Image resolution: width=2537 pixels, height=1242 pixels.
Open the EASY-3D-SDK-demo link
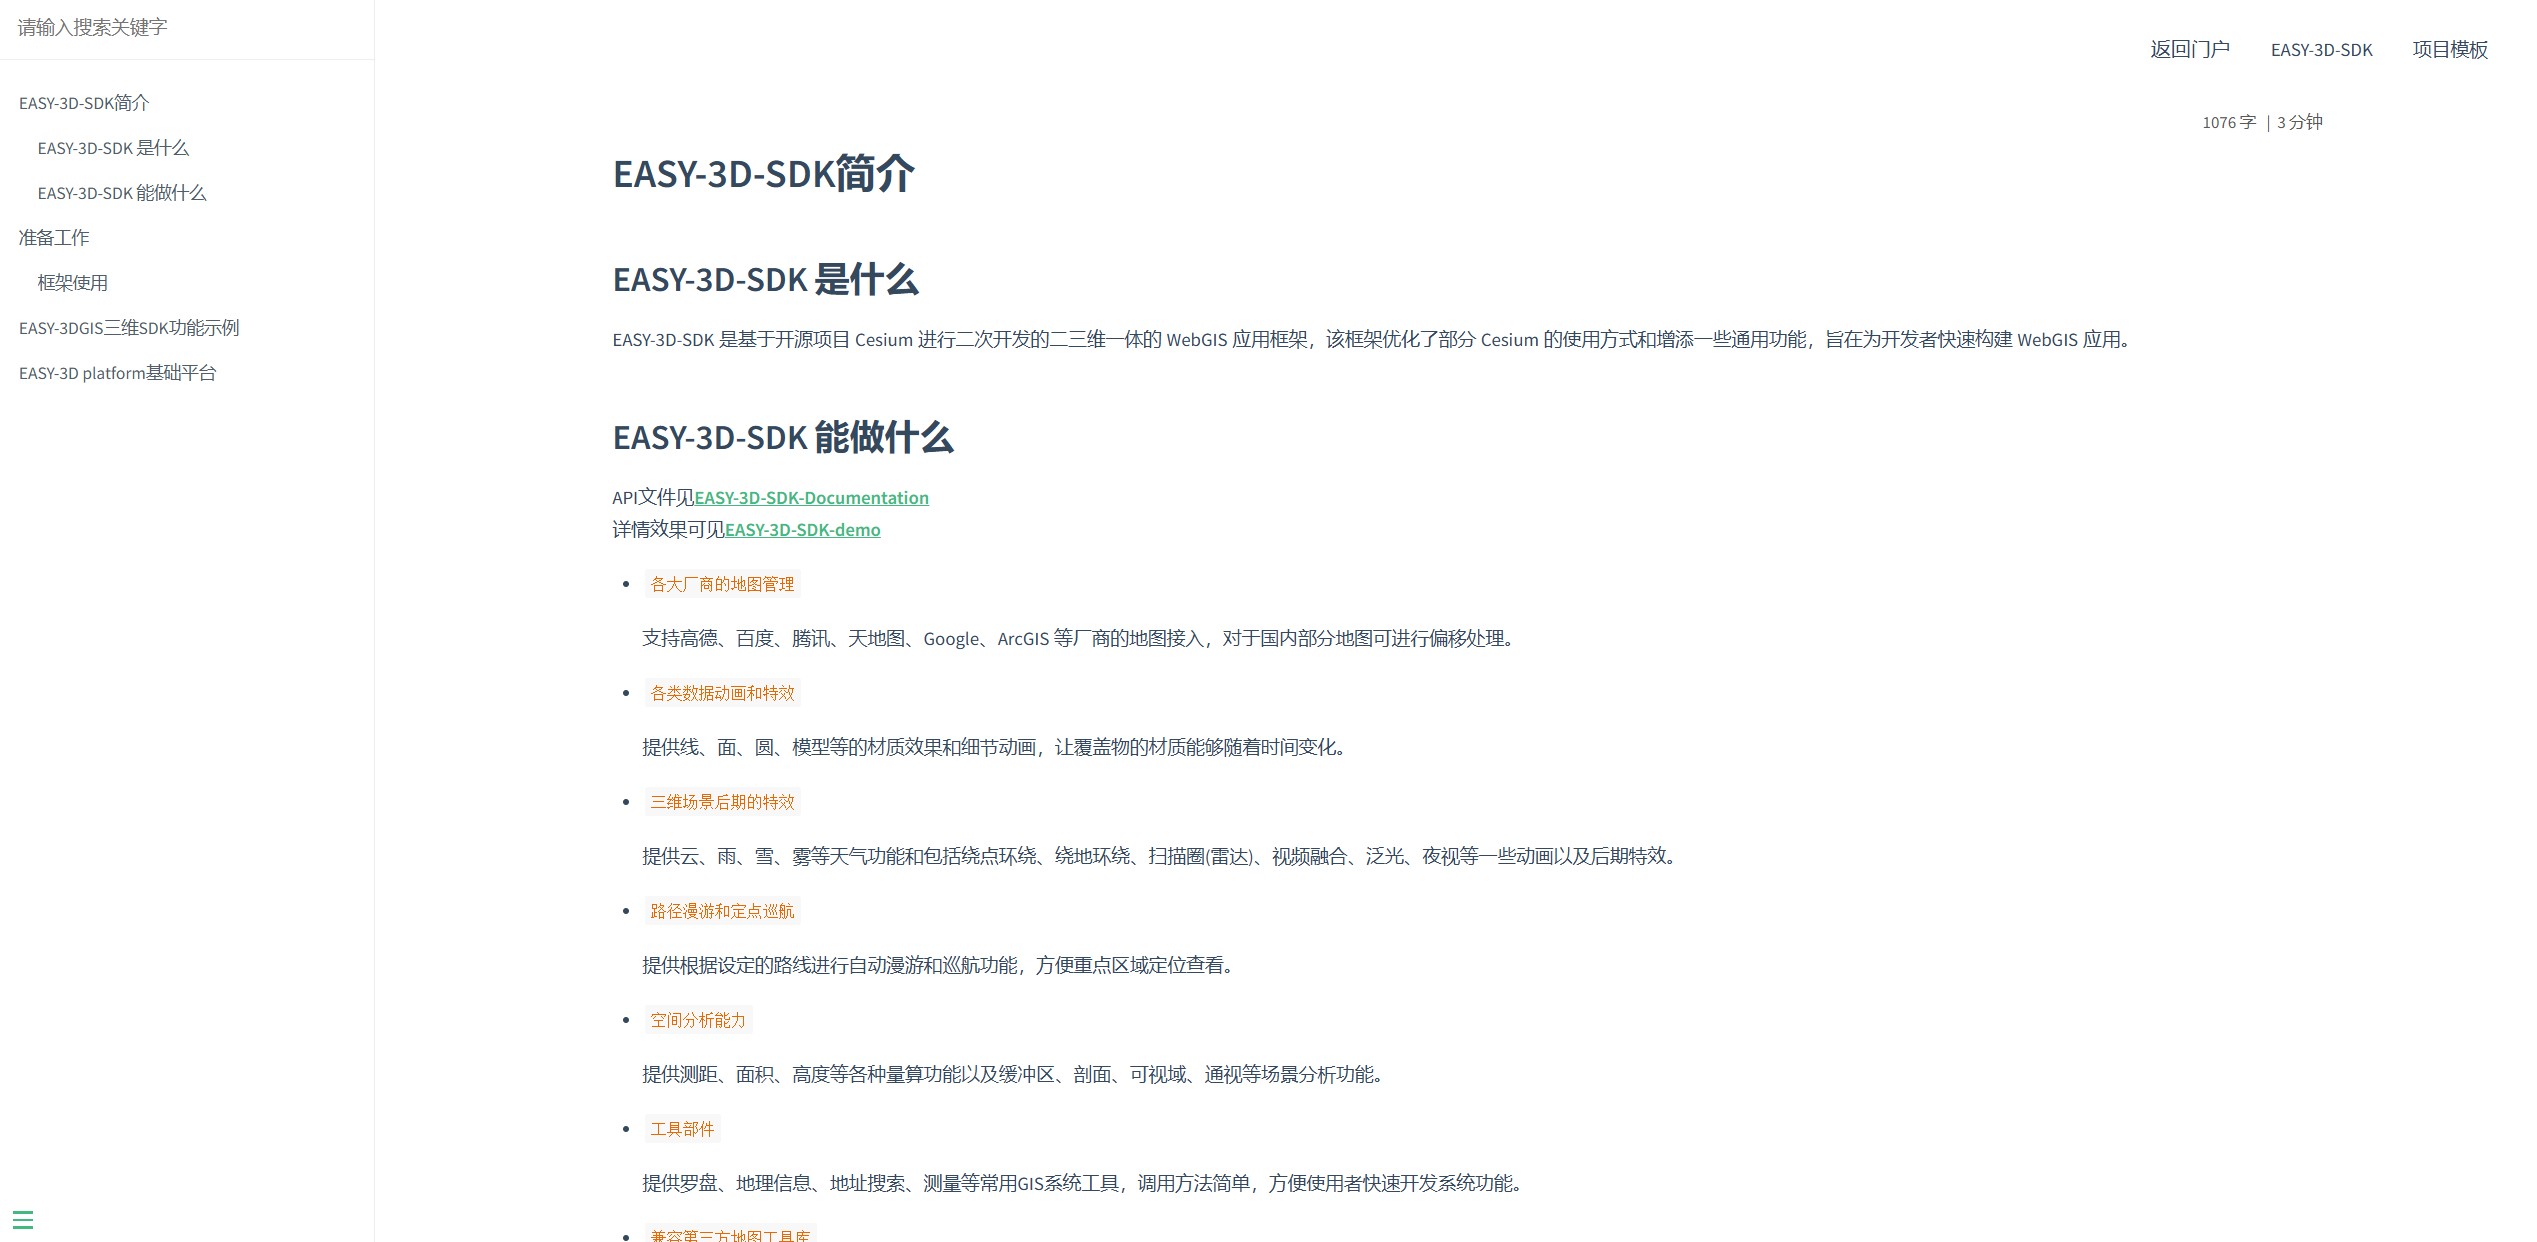click(x=802, y=530)
